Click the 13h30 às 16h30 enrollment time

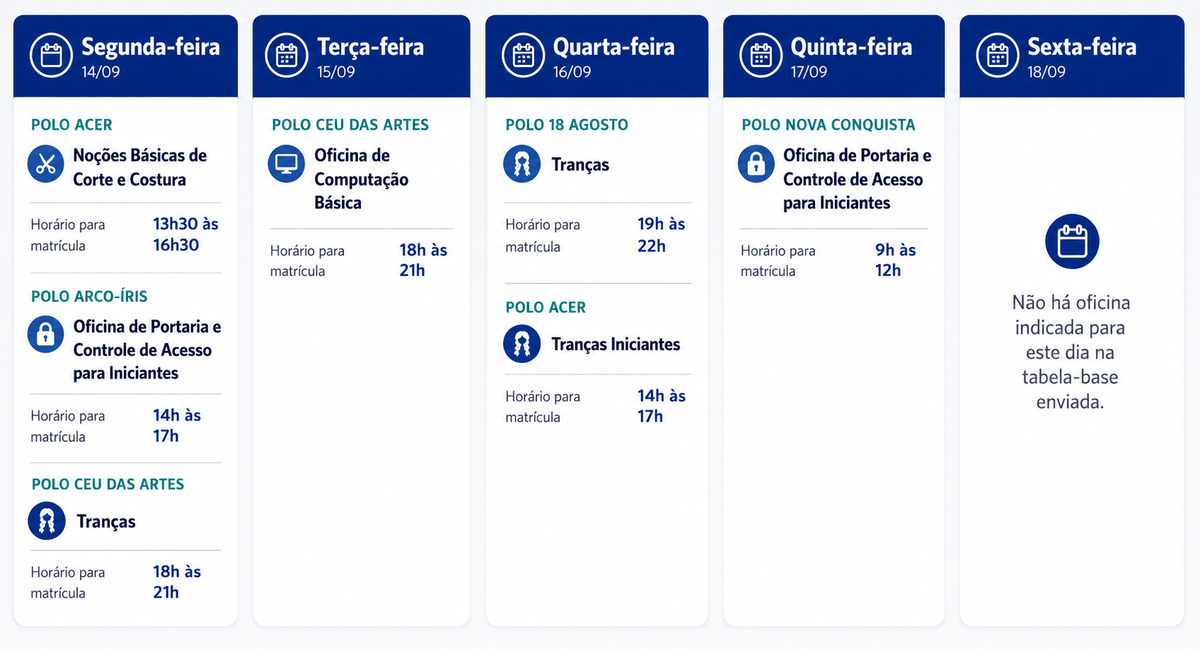click(186, 234)
